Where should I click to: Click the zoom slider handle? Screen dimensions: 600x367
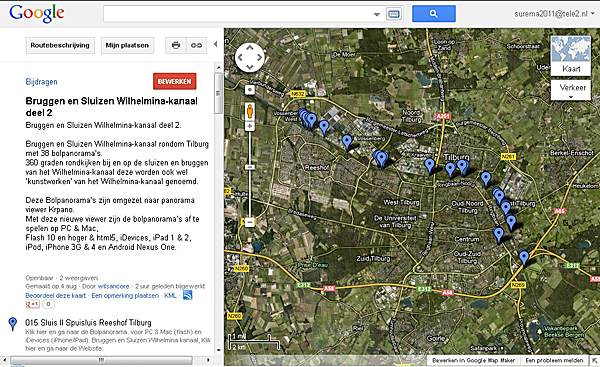249,167
